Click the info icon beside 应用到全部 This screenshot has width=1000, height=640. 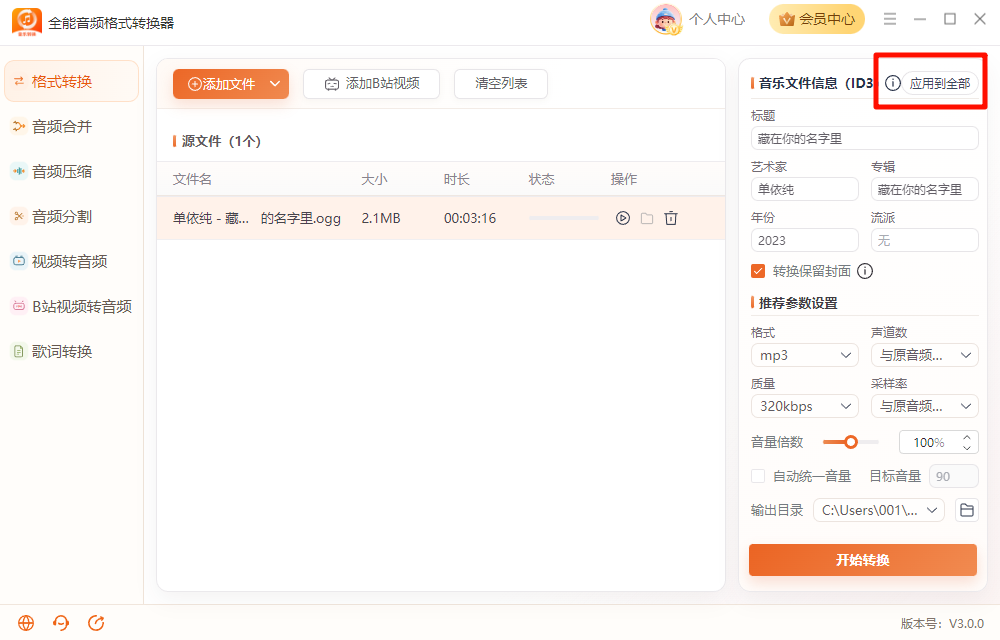click(x=892, y=83)
